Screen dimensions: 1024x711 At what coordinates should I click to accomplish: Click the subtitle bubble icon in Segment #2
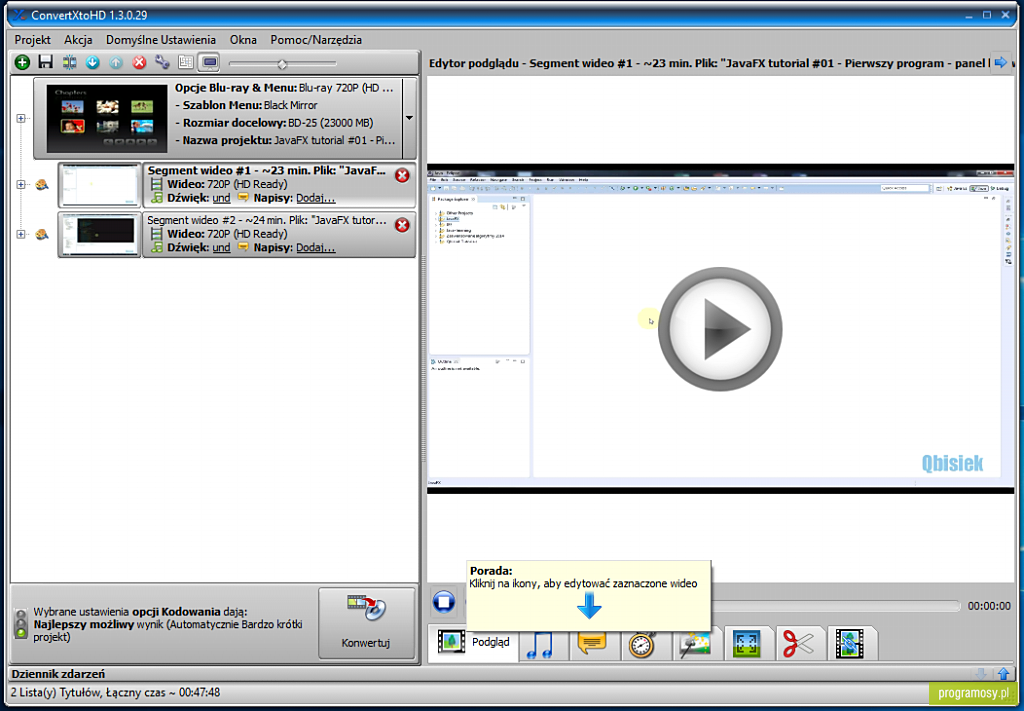(243, 247)
